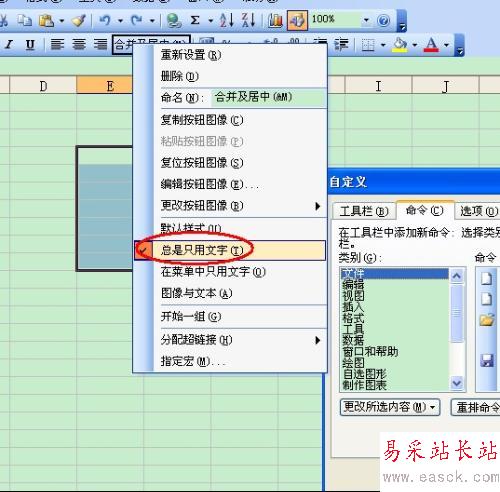Choose 指定宏 menu item
The height and width of the screenshot is (492, 500).
pyautogui.click(x=230, y=361)
